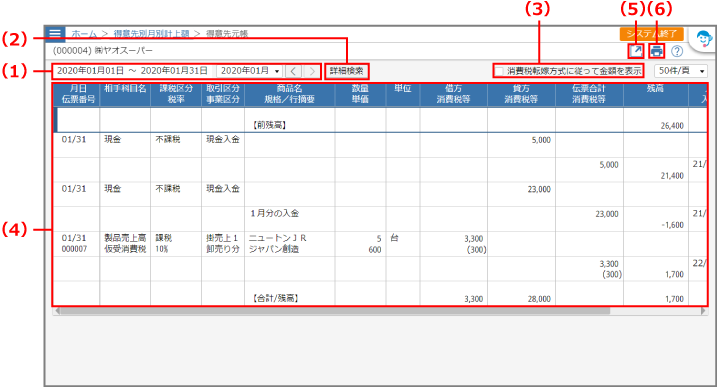Open the help question mark icon
The height and width of the screenshot is (387, 717).
tap(677, 51)
